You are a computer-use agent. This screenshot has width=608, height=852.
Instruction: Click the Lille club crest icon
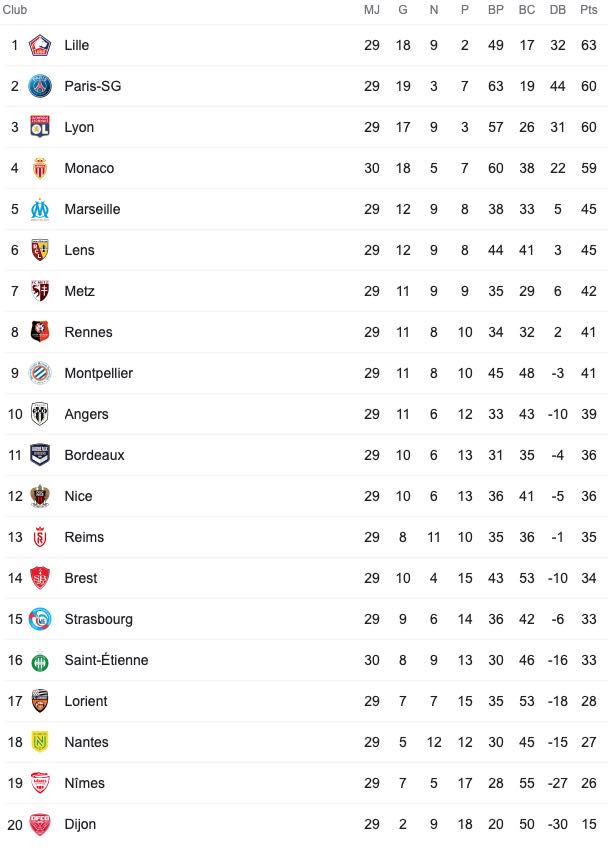[x=40, y=45]
